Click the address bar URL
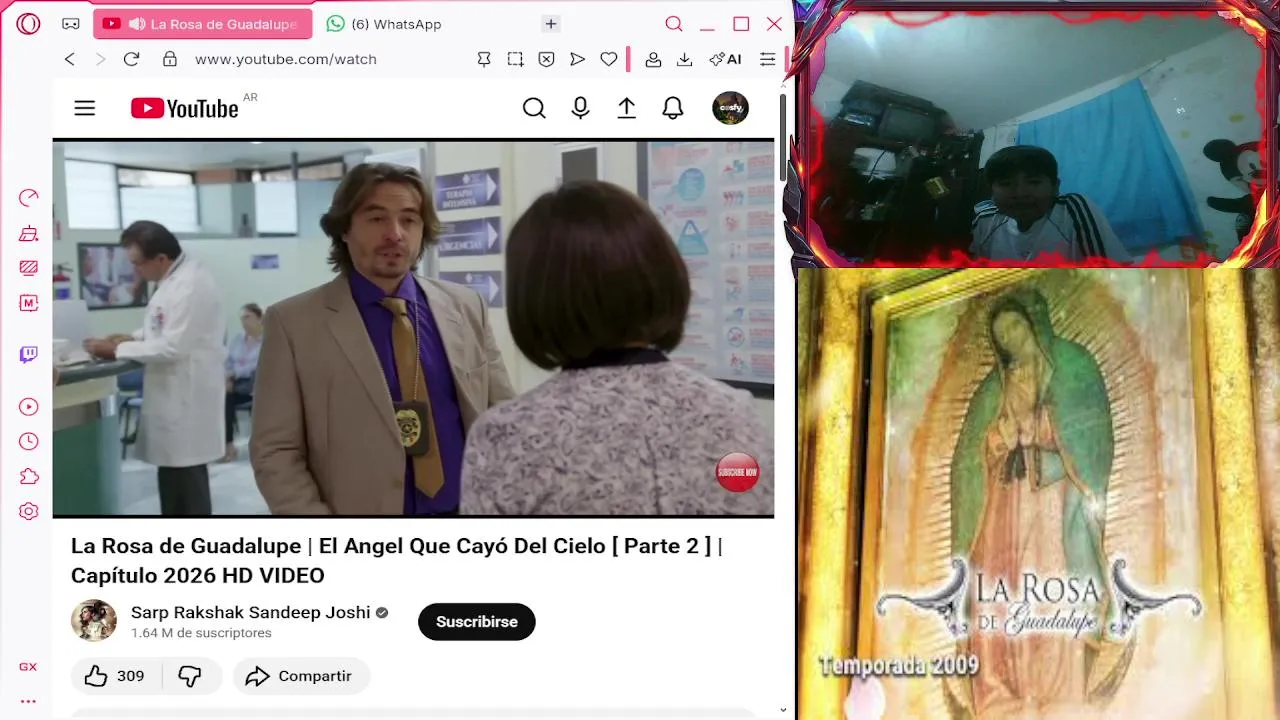 tap(286, 59)
